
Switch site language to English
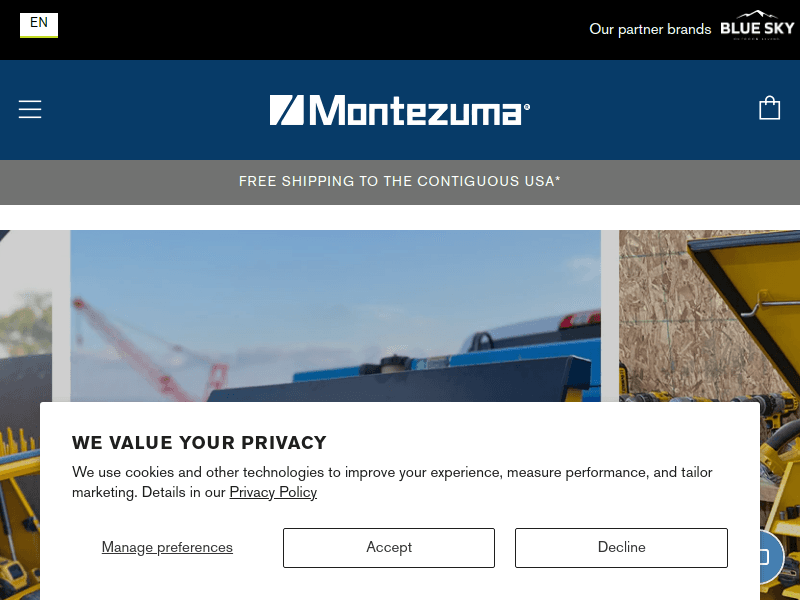click(x=39, y=22)
